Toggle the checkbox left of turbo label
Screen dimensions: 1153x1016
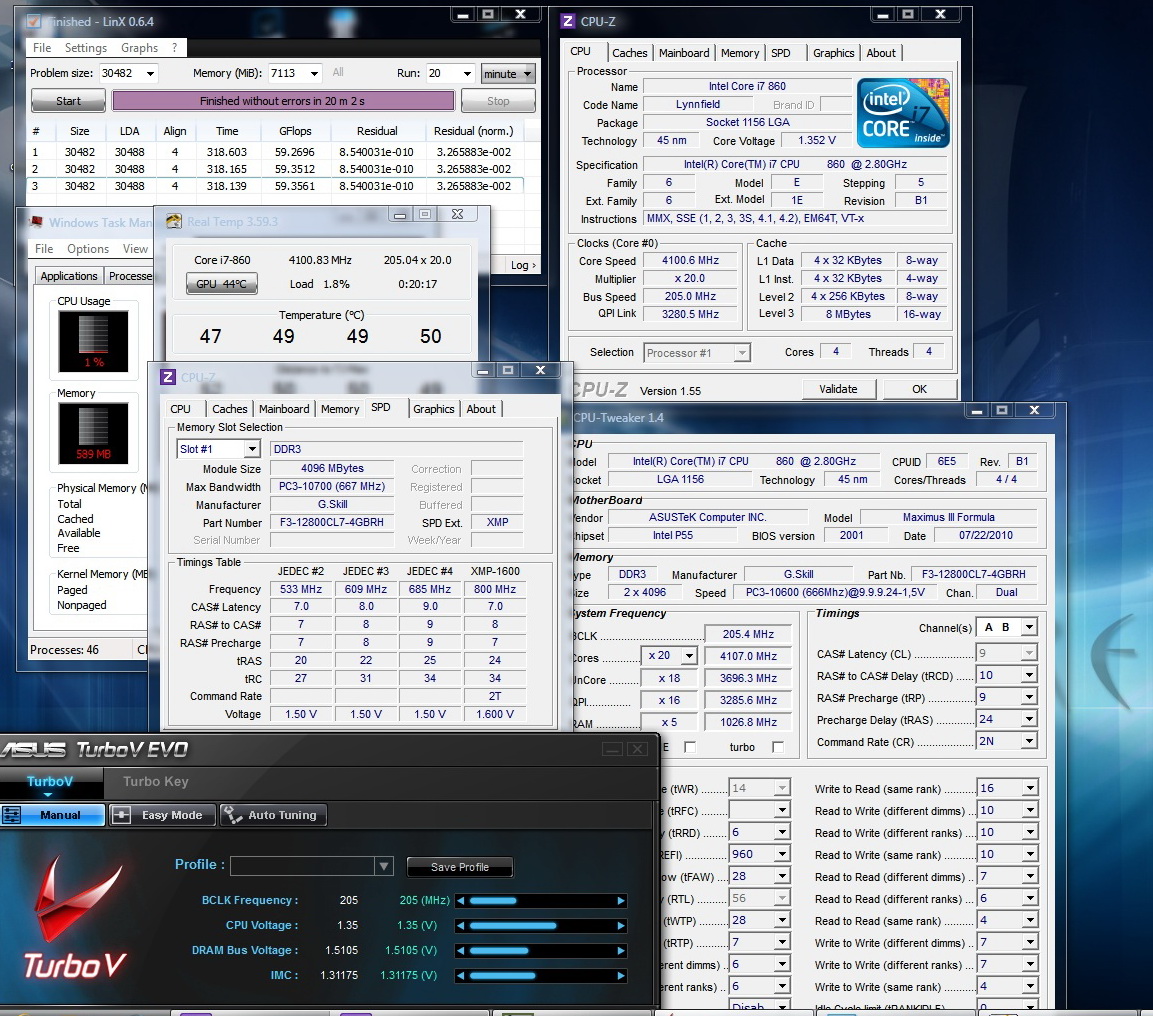[690, 747]
